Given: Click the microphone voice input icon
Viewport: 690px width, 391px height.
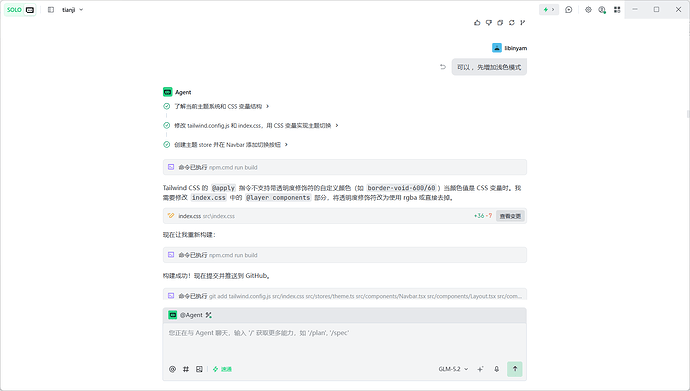Looking at the screenshot, I should point(496,369).
